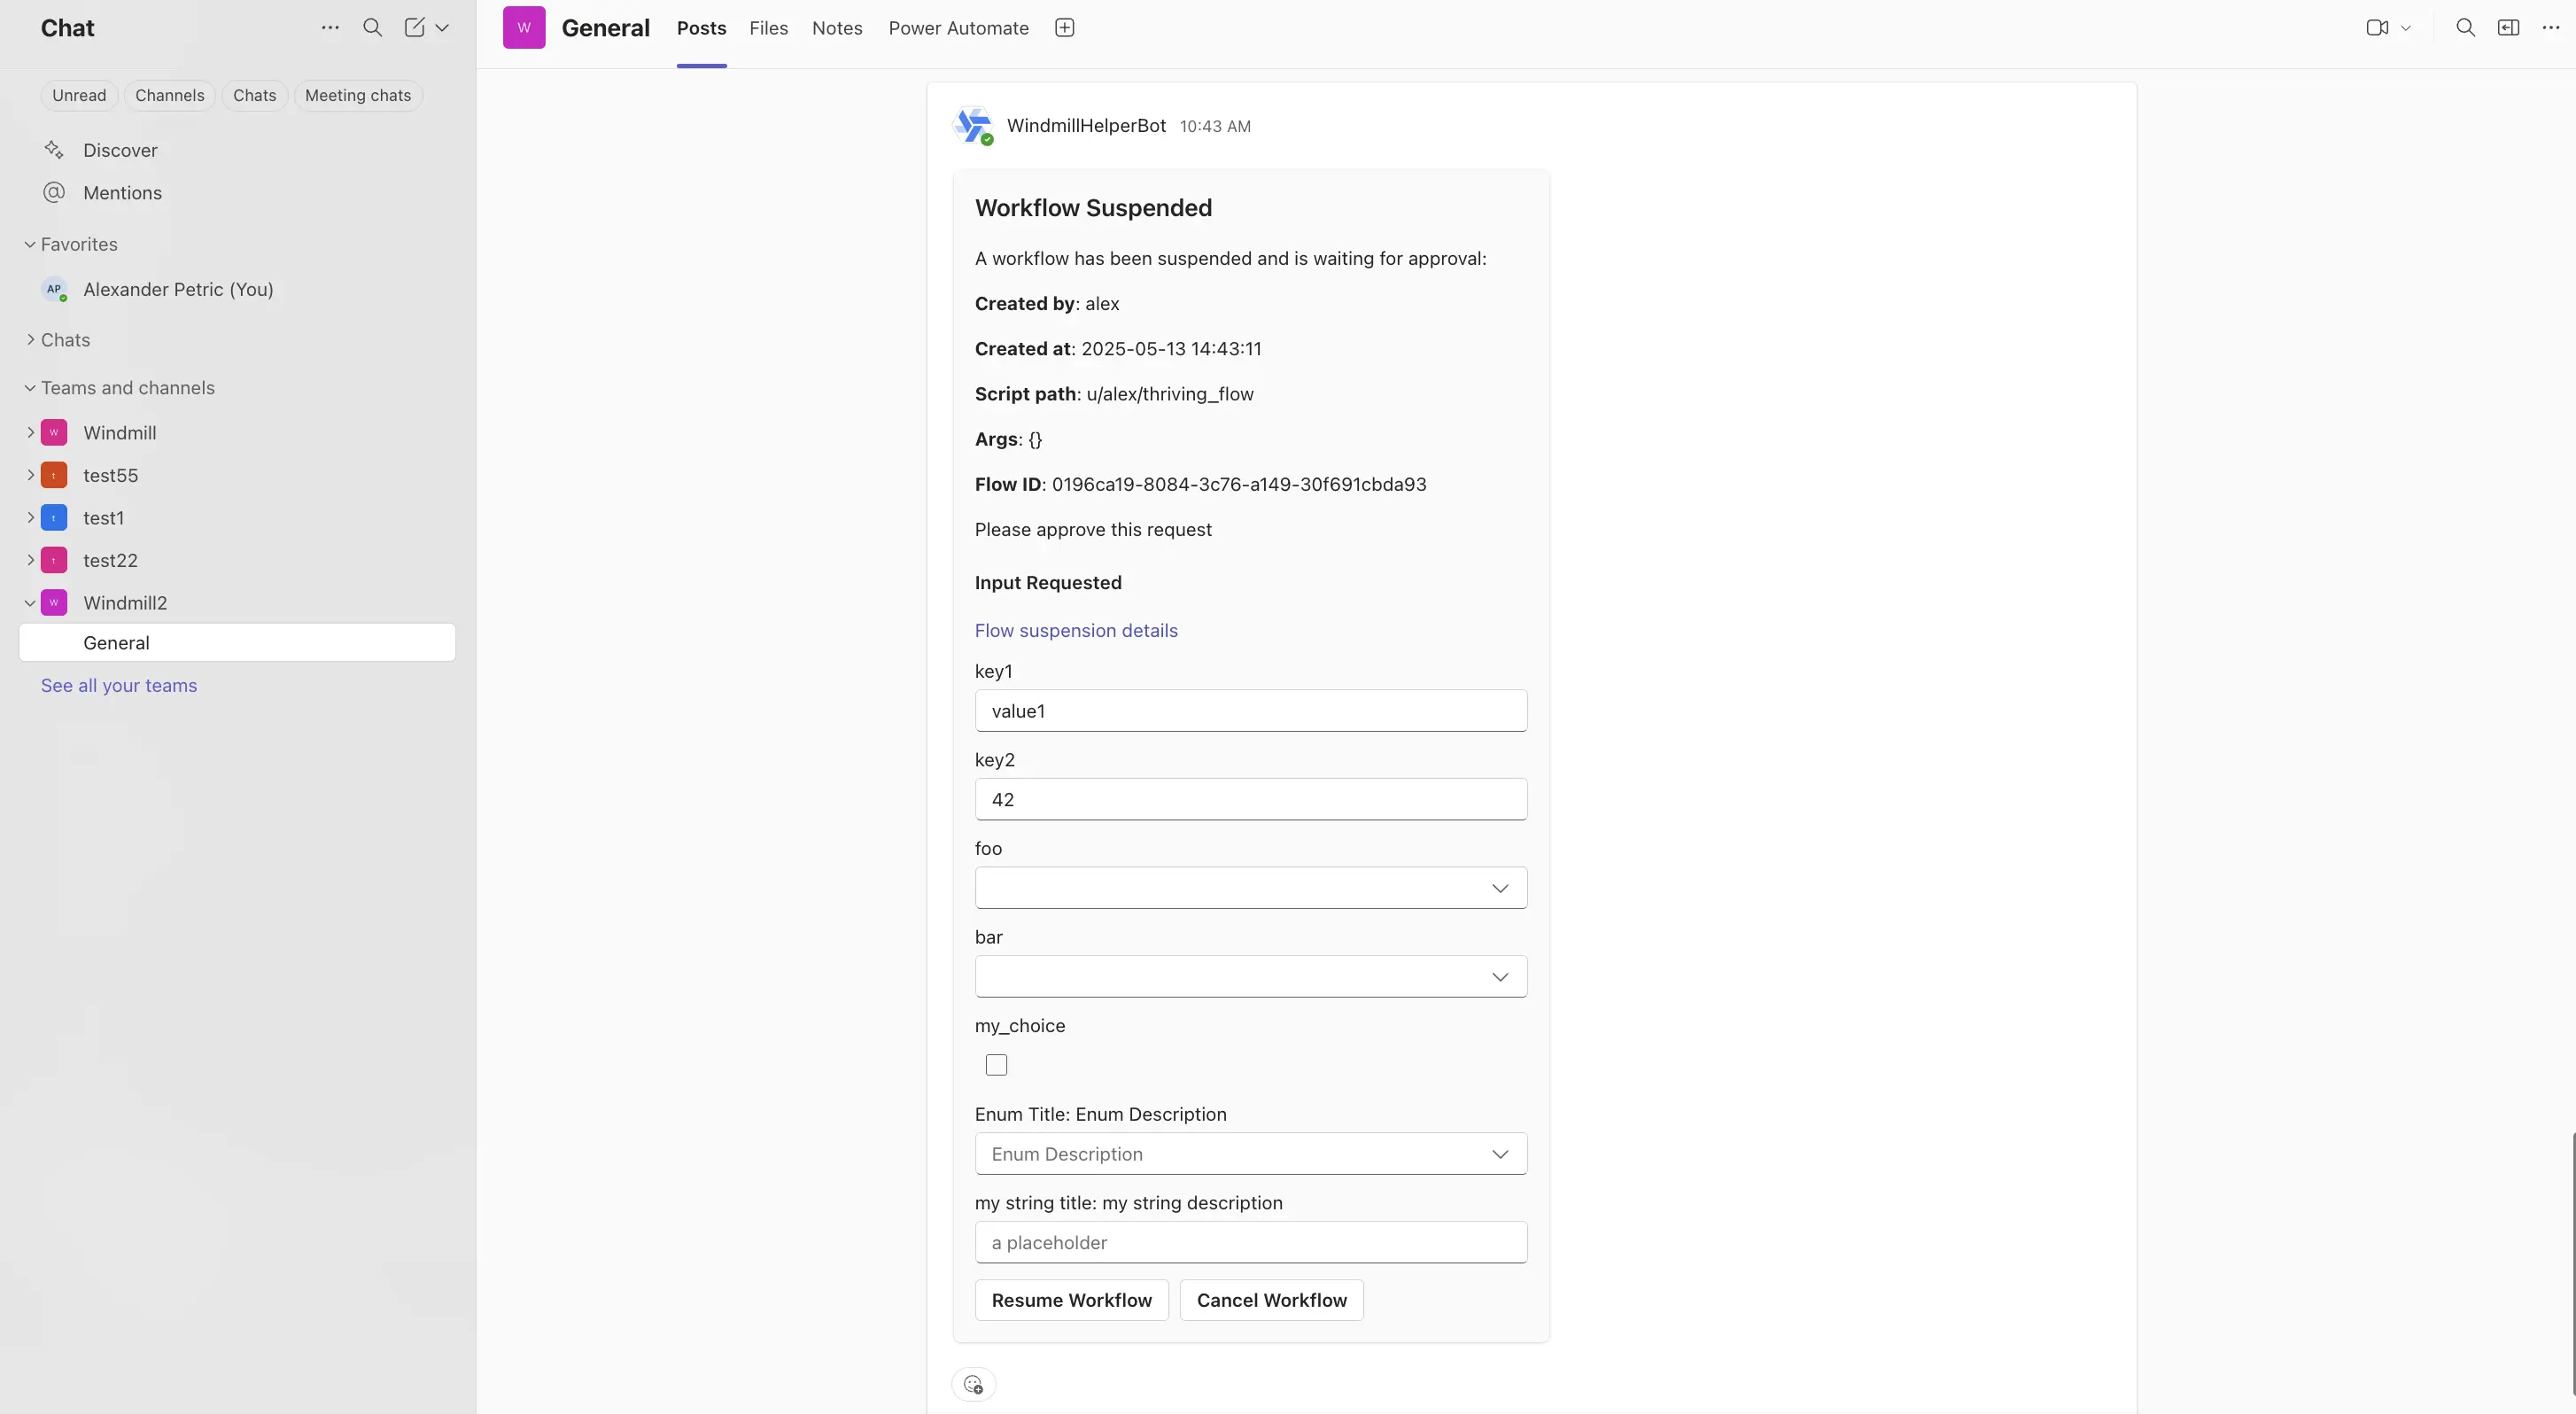Create a new post with the plus icon
2576x1414 pixels.
(1064, 27)
